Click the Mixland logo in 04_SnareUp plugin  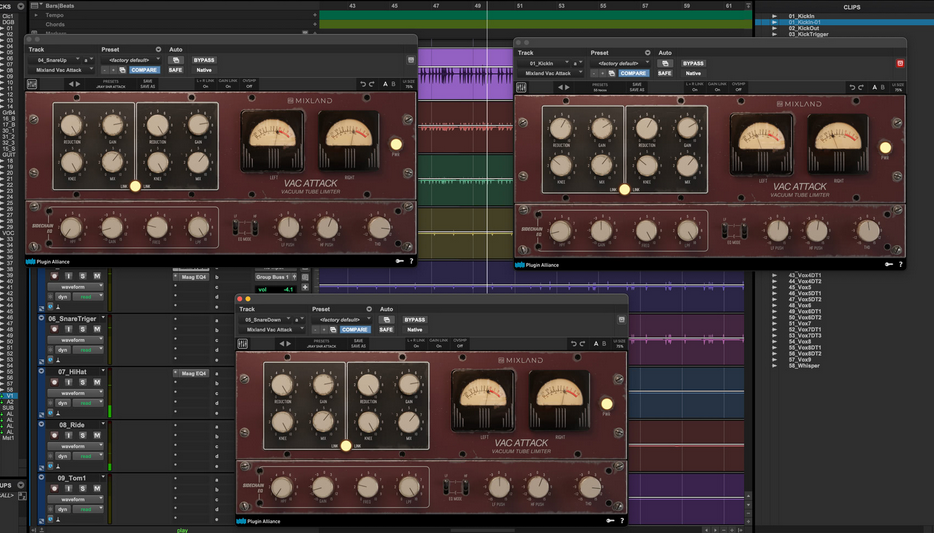coord(310,101)
